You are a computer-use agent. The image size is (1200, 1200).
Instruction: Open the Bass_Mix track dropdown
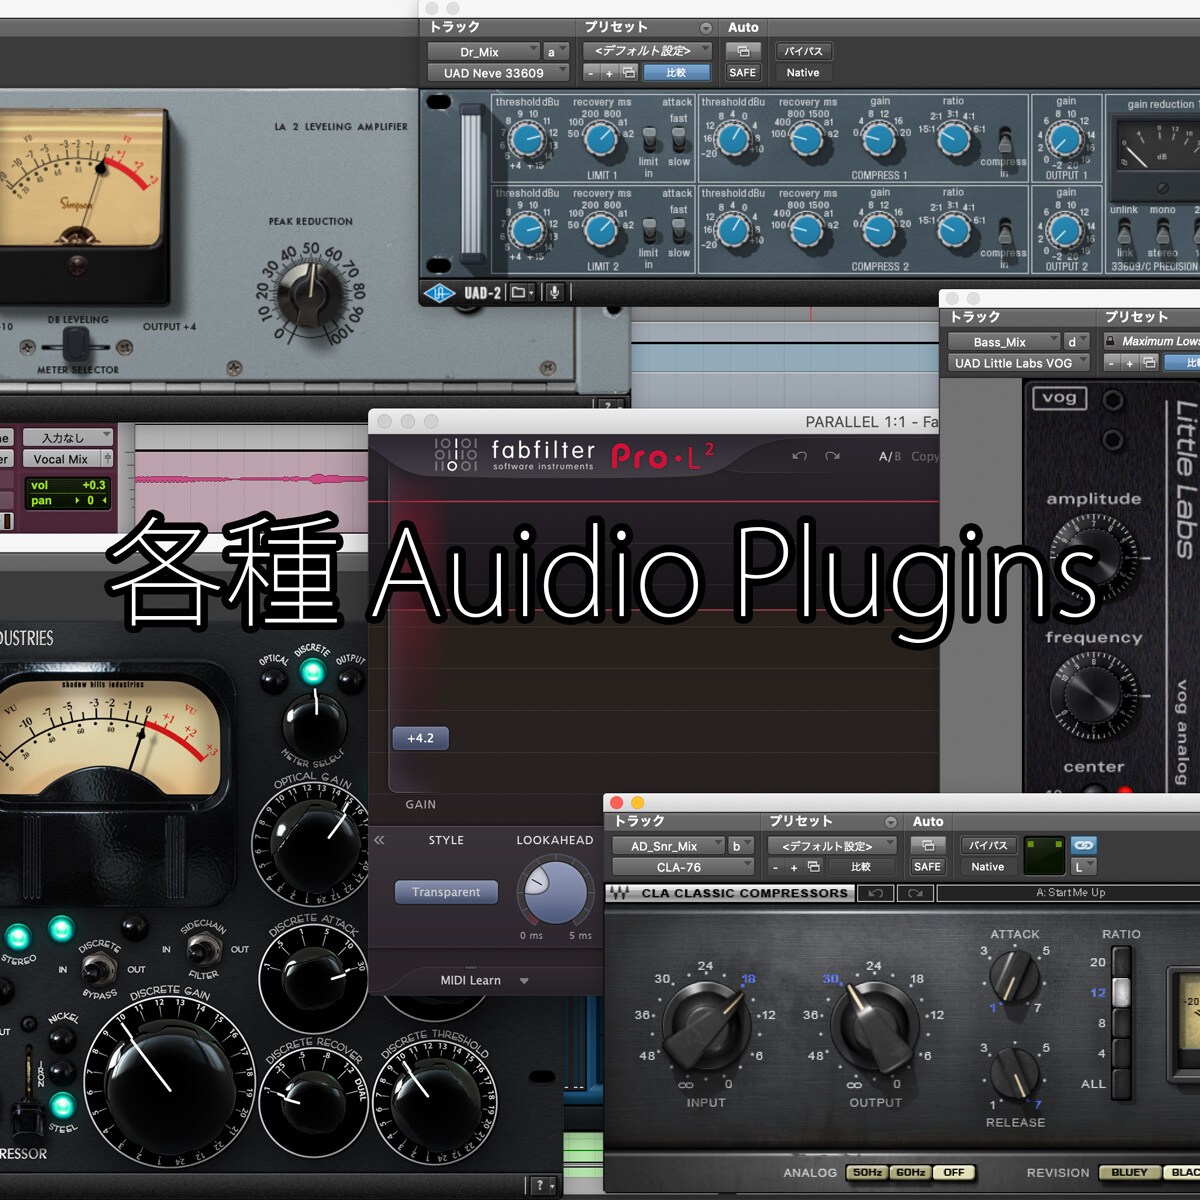point(1004,342)
